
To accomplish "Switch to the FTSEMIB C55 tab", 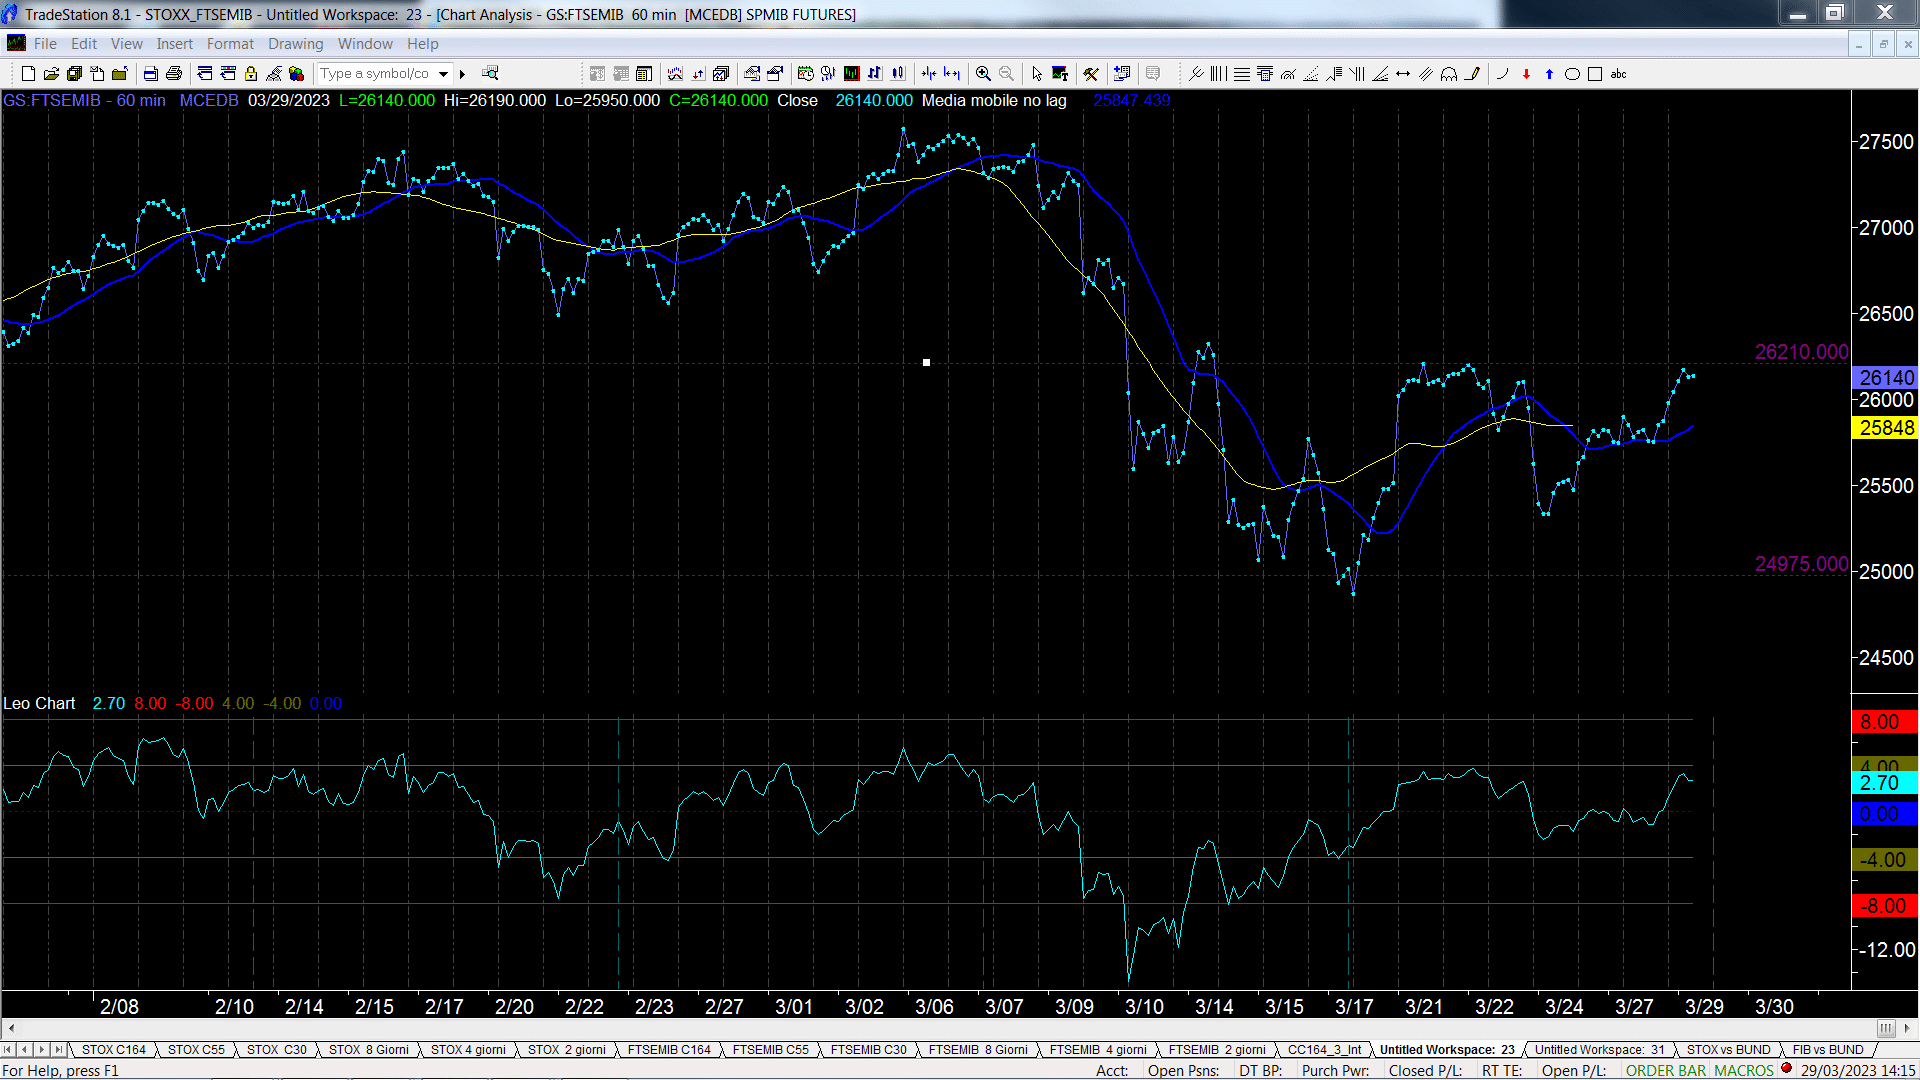I will pos(770,1050).
